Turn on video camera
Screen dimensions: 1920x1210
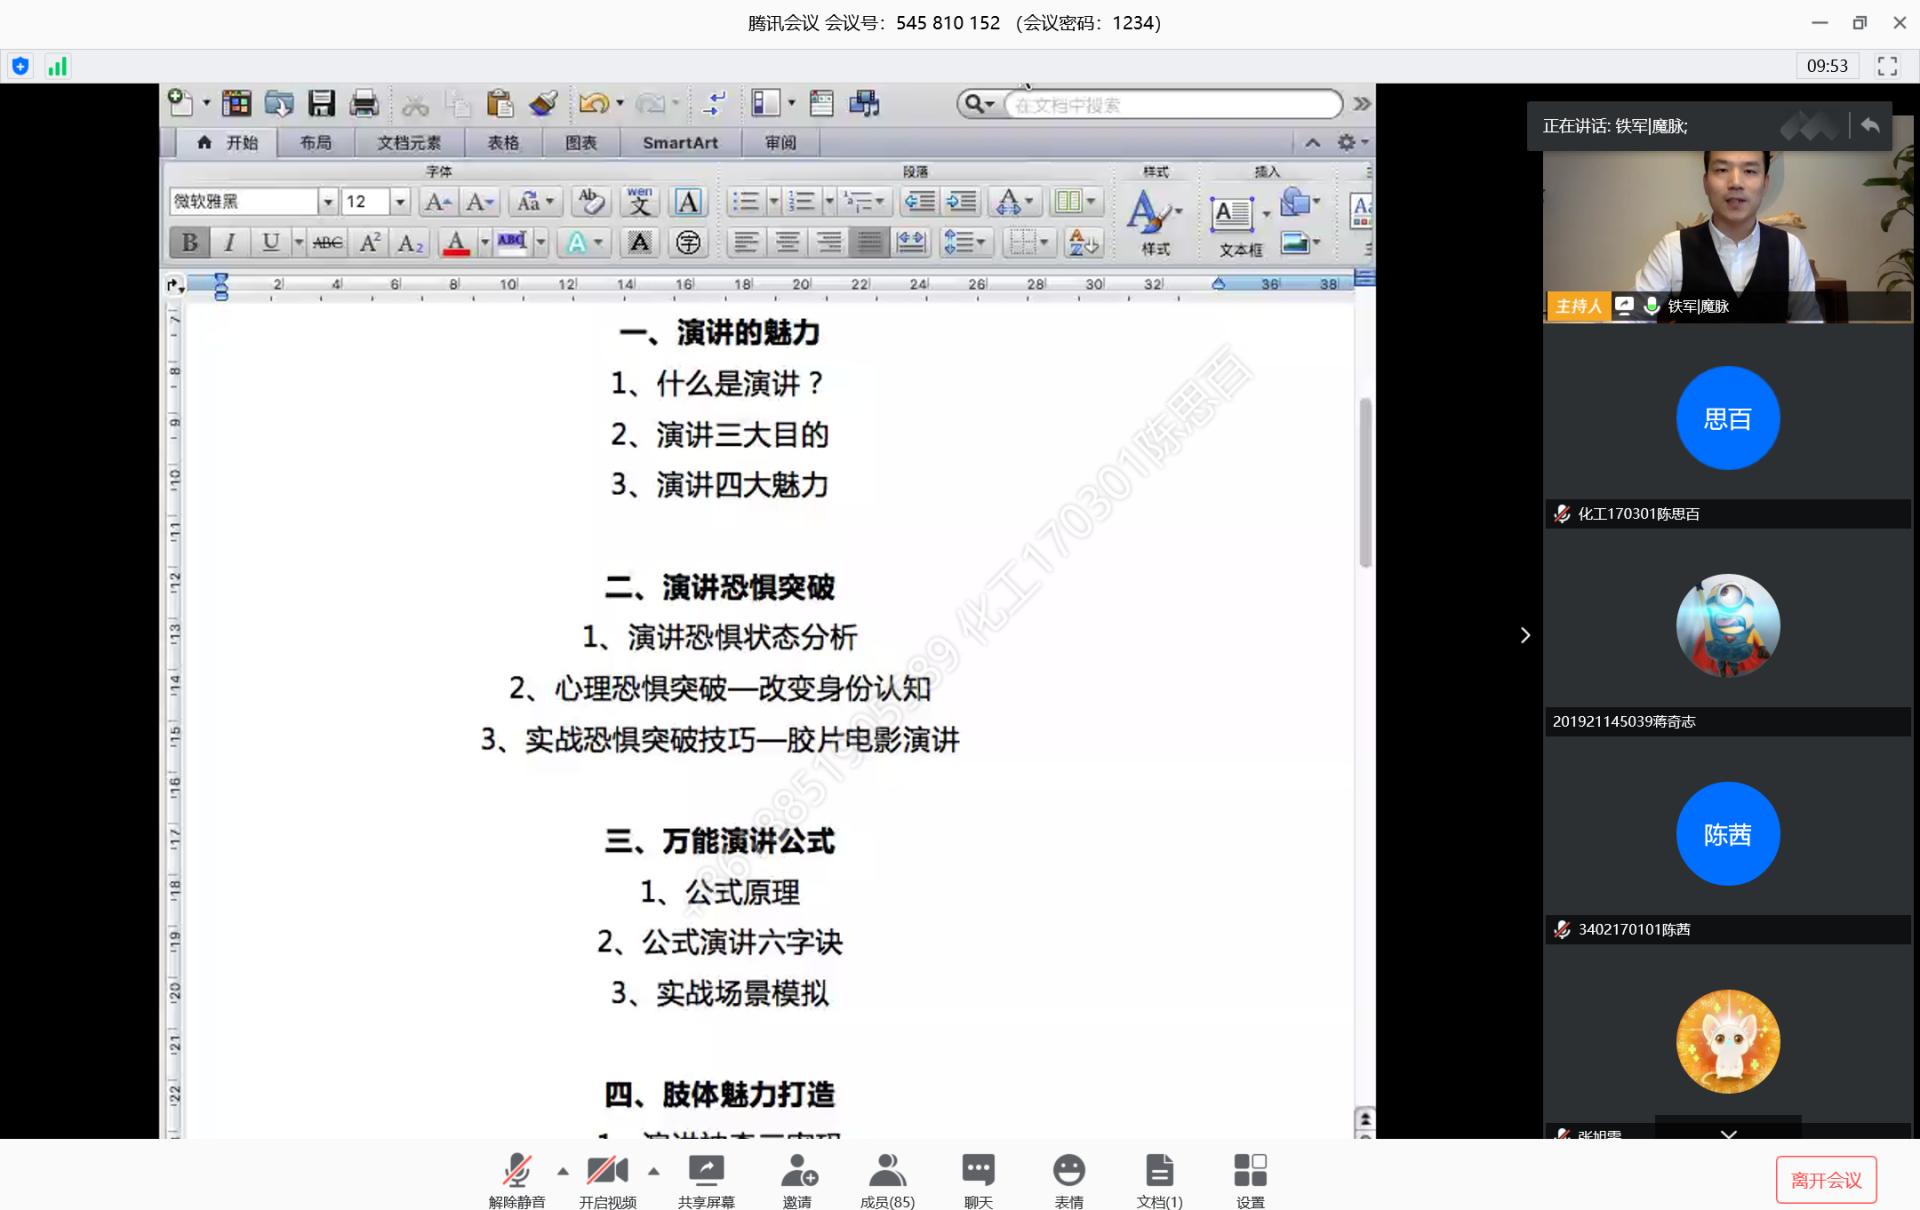click(x=606, y=1171)
